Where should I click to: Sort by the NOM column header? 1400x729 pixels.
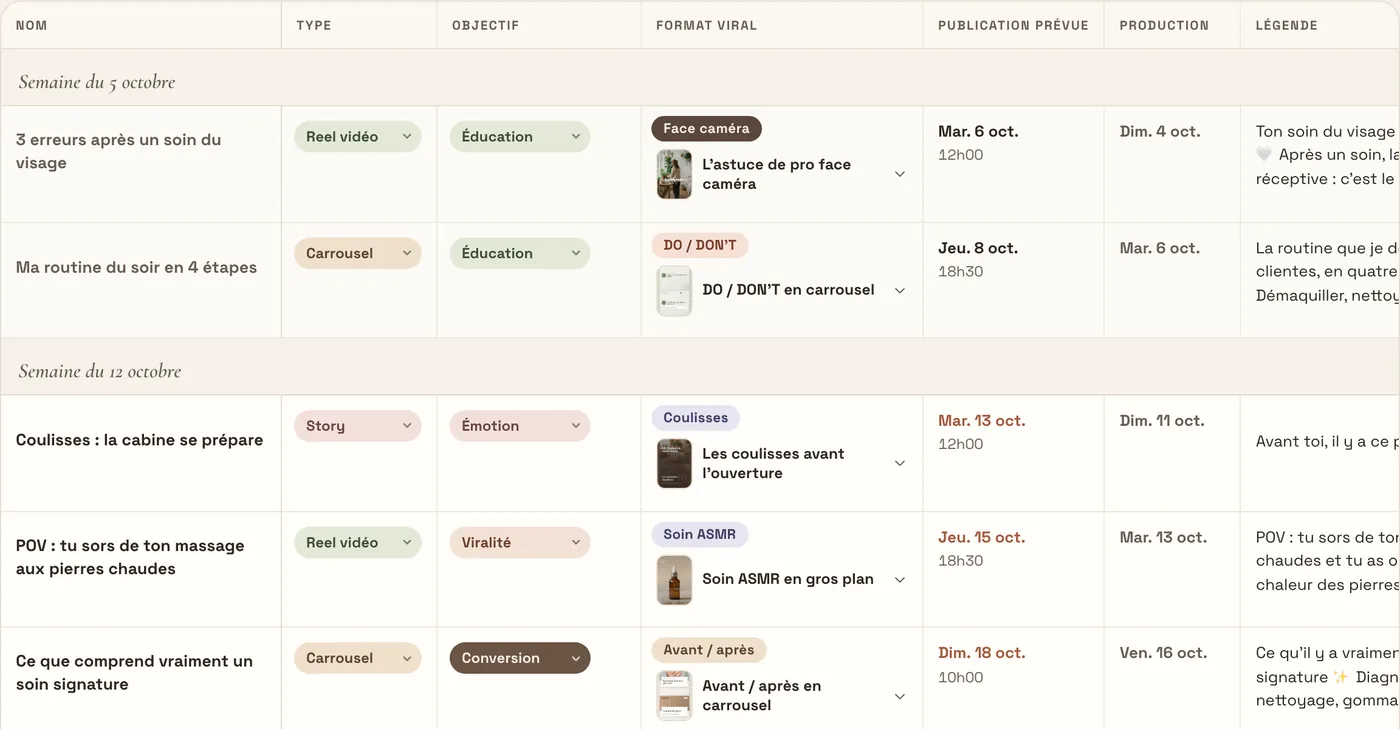pos(32,25)
